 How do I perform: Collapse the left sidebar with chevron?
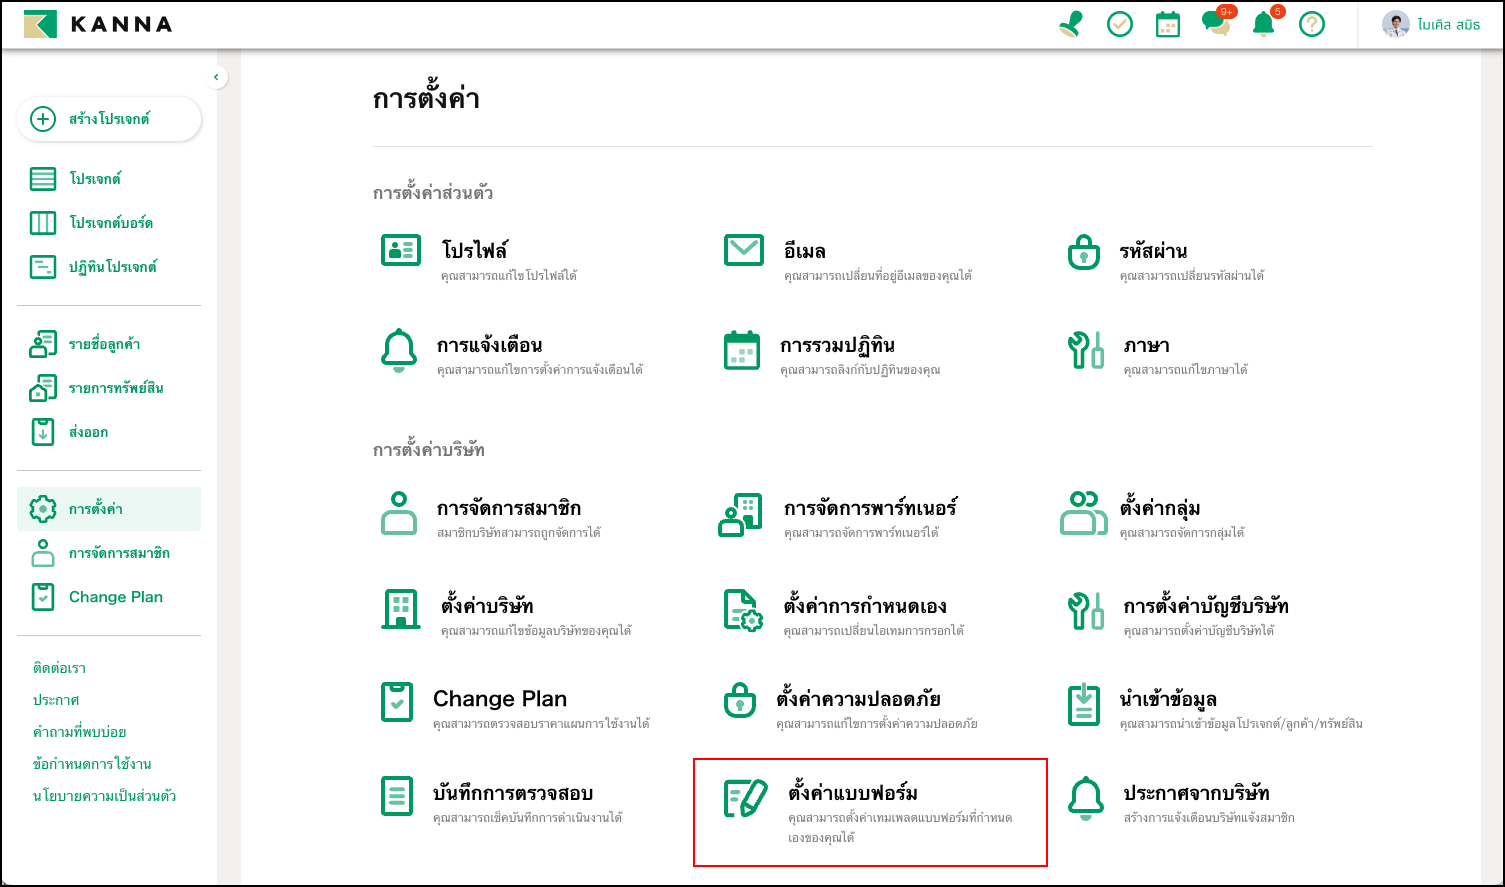pyautogui.click(x=217, y=77)
